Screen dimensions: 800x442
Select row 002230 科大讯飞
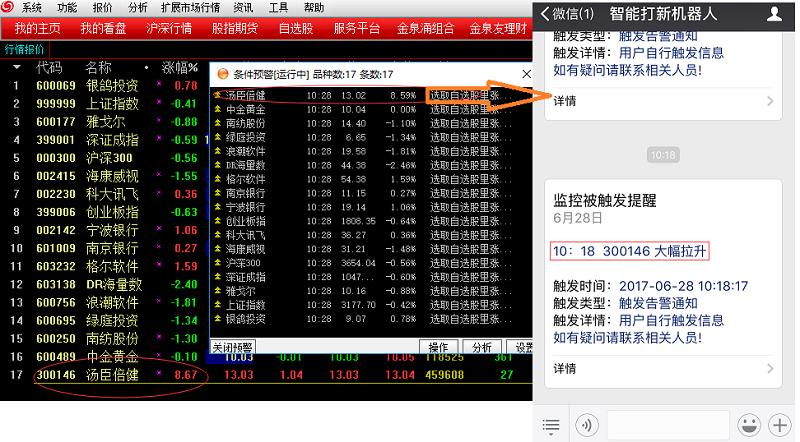105,194
